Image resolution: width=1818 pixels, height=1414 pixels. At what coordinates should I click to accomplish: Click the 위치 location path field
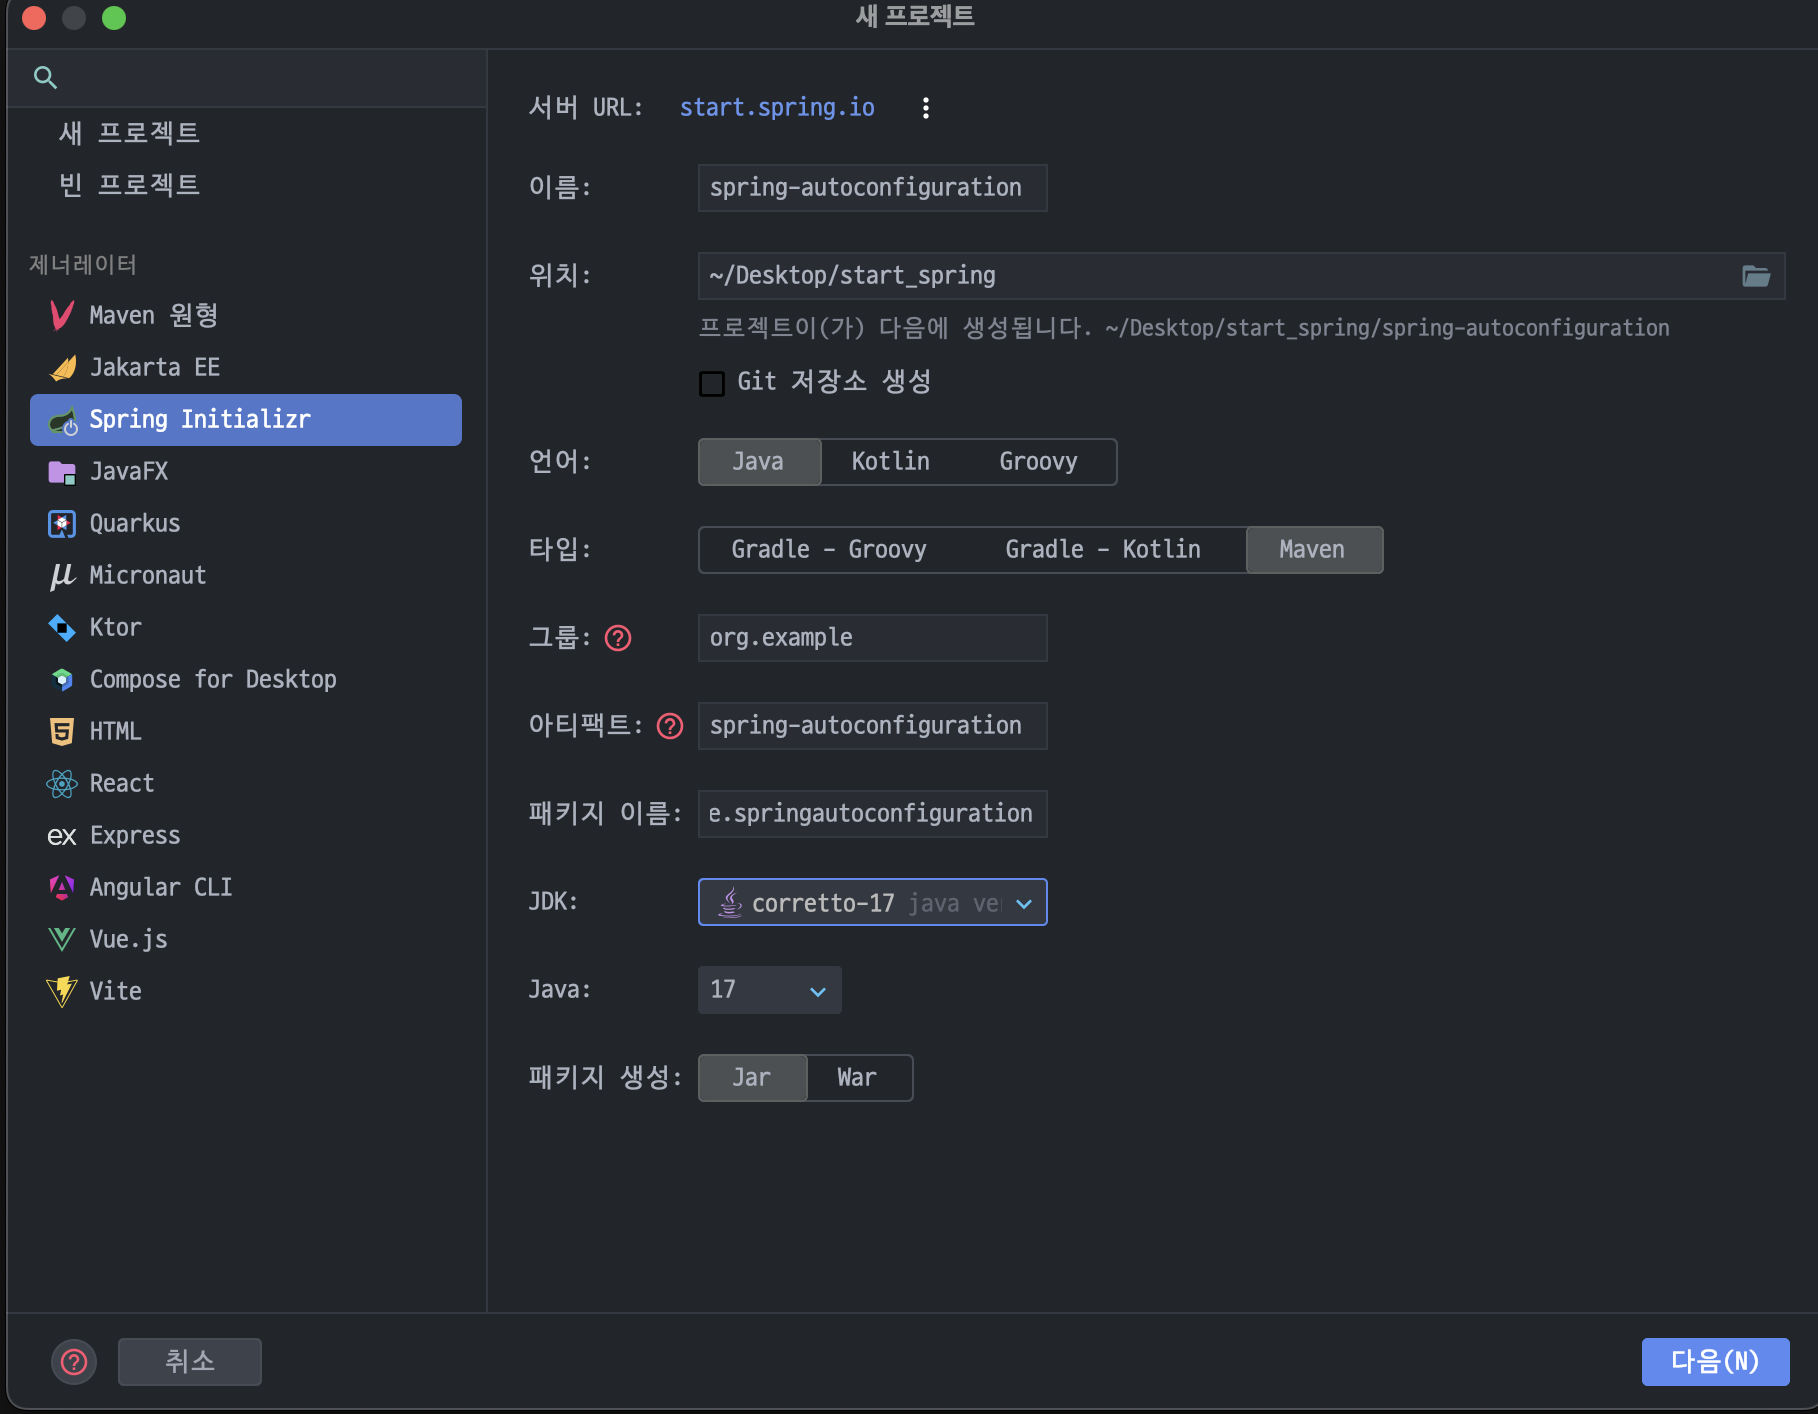[x=1241, y=276]
